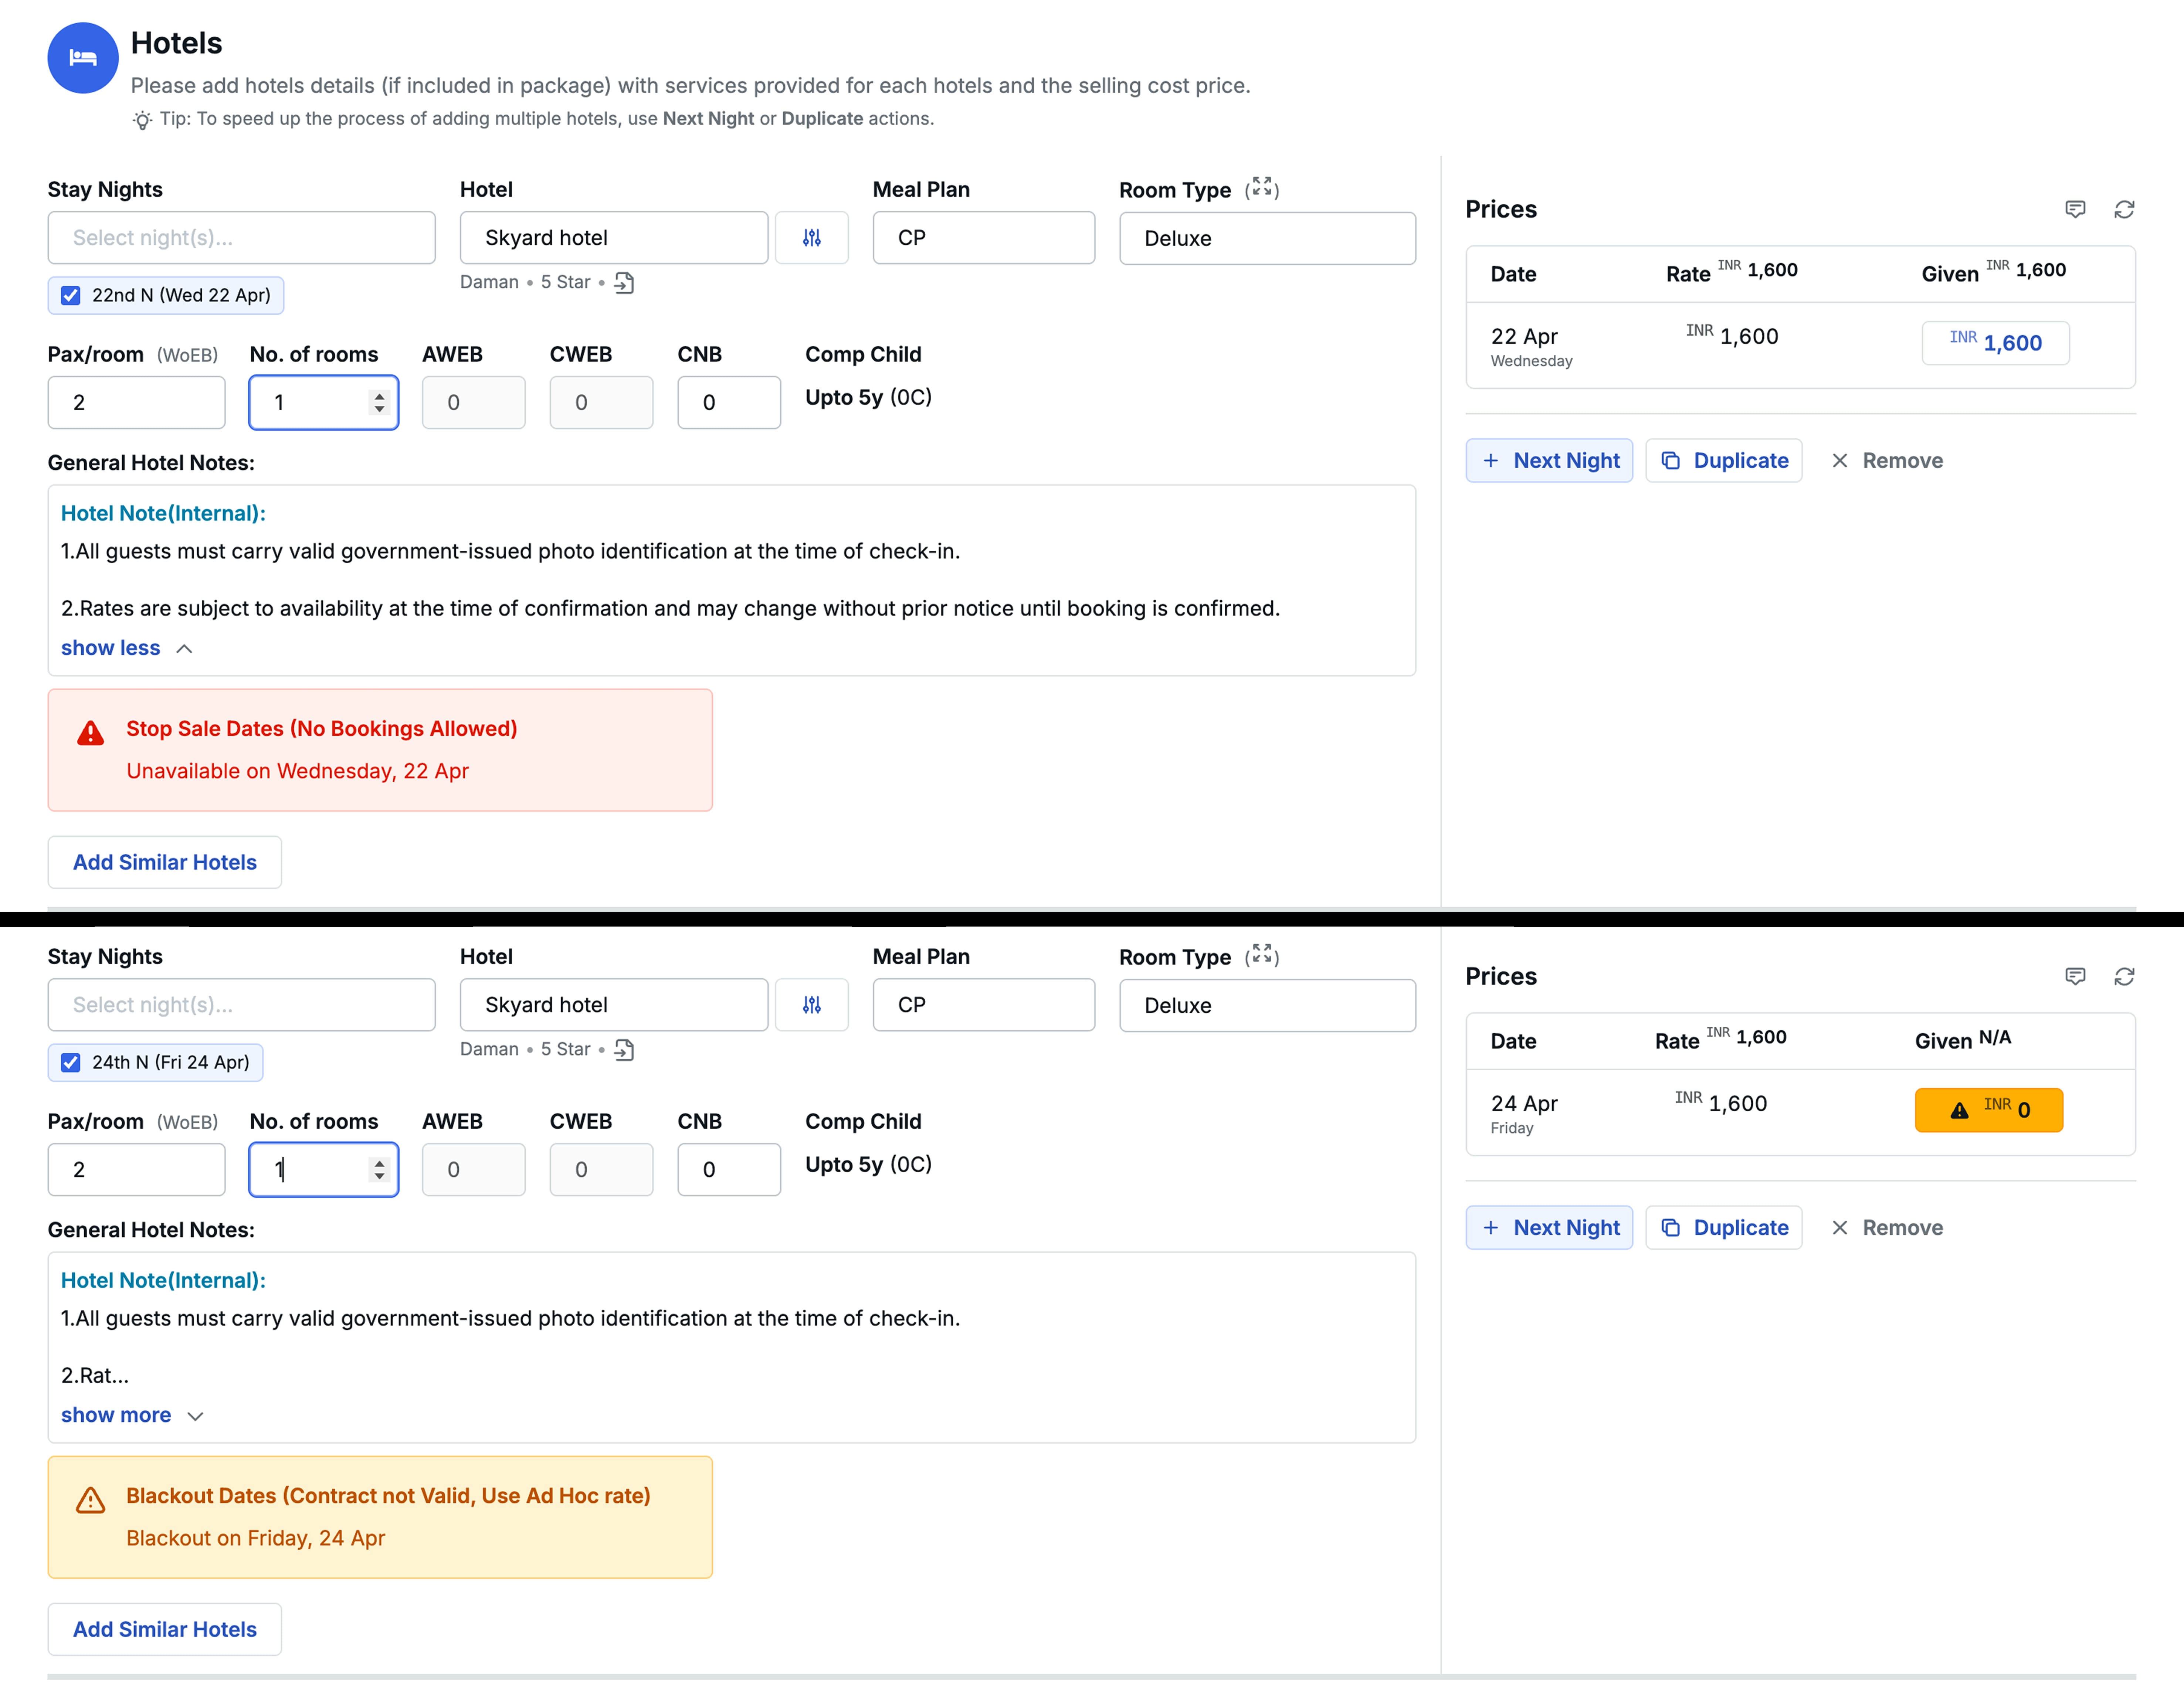Image resolution: width=2184 pixels, height=1689 pixels.
Task: Click Add Similar Hotels under Stop Sale warning
Action: click(165, 862)
